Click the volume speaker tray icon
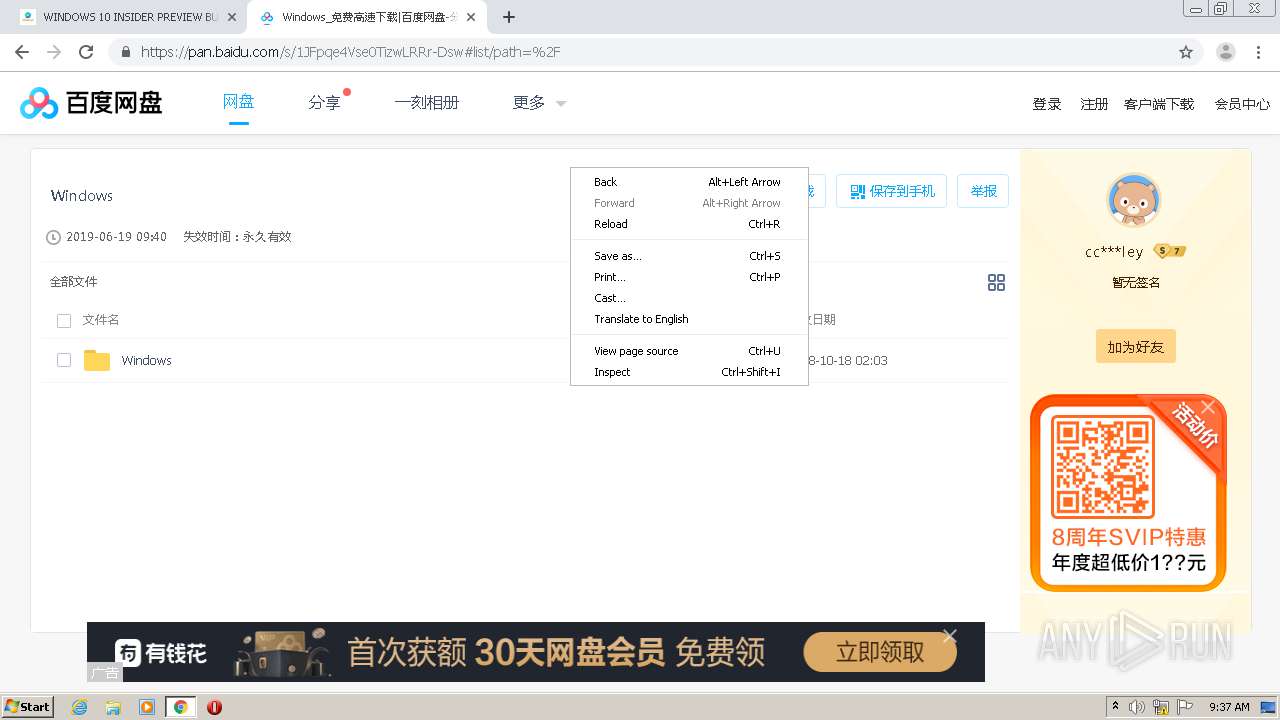This screenshot has height=720, width=1280. 1137,707
